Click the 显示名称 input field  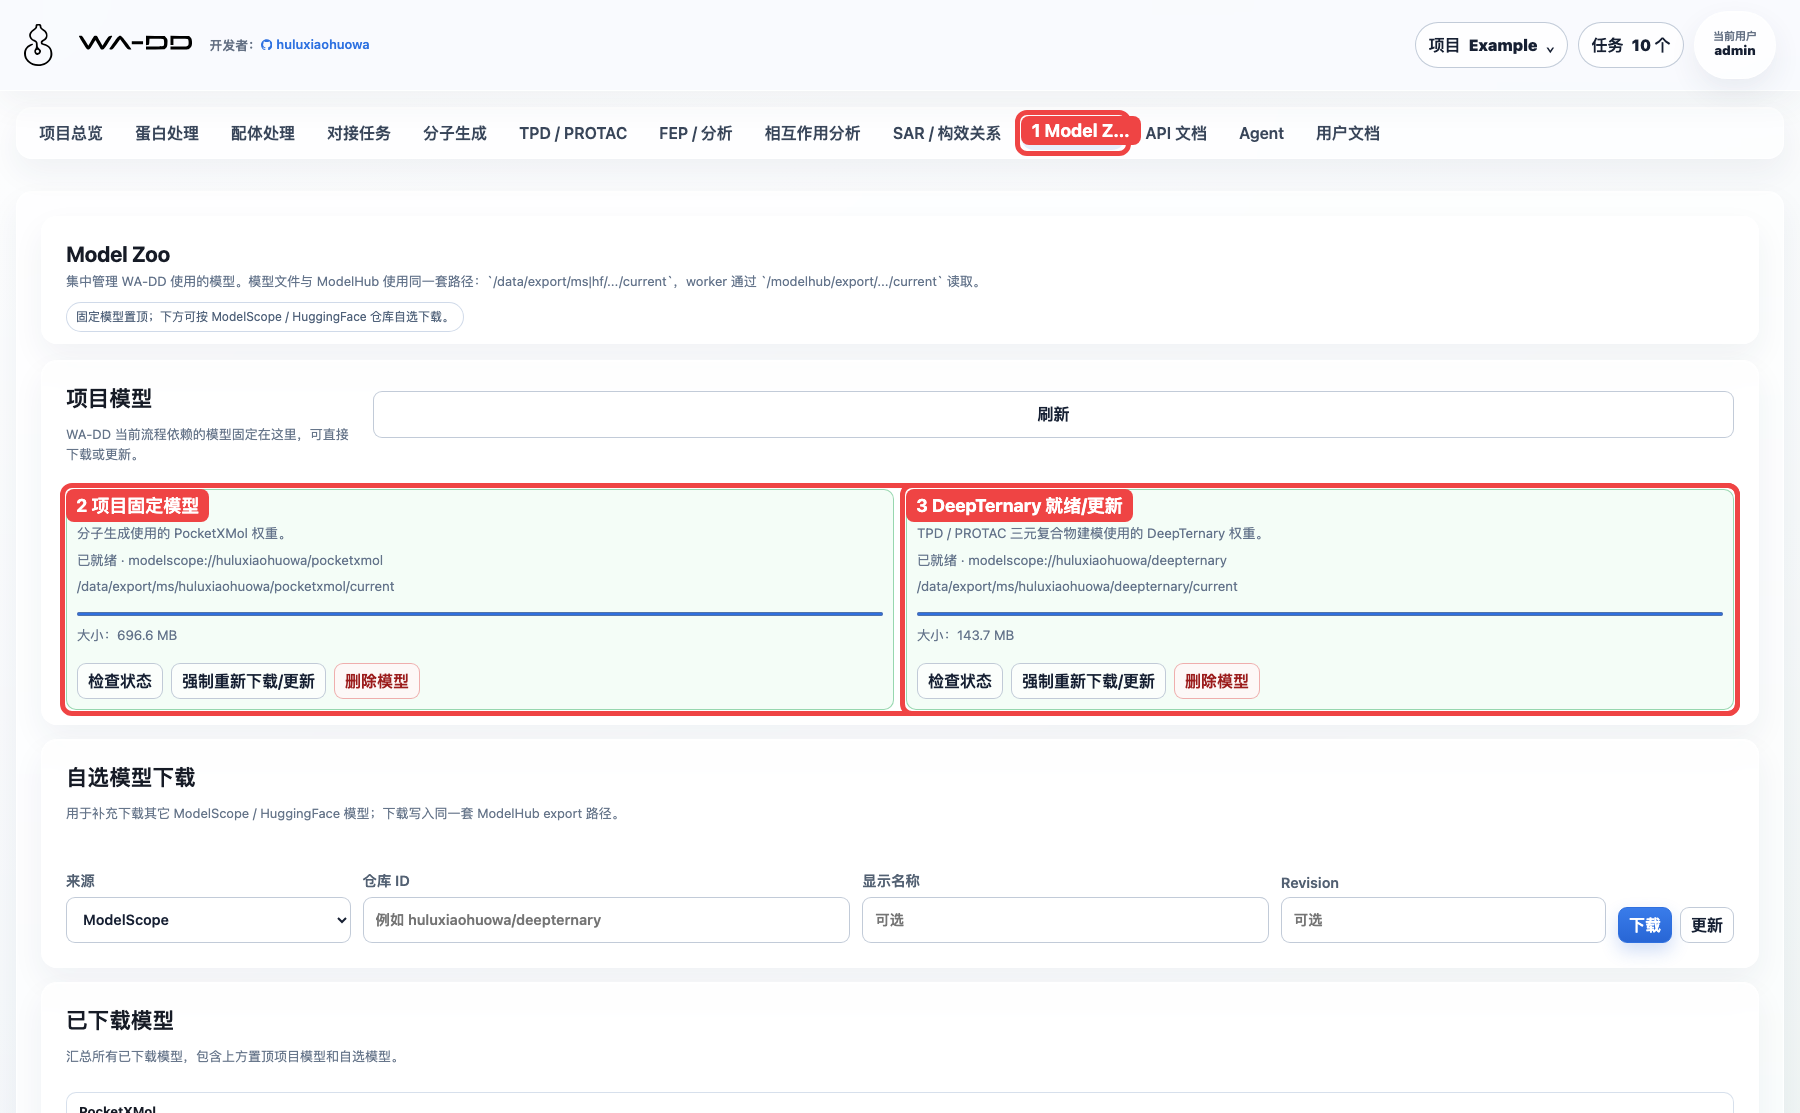pos(1065,920)
